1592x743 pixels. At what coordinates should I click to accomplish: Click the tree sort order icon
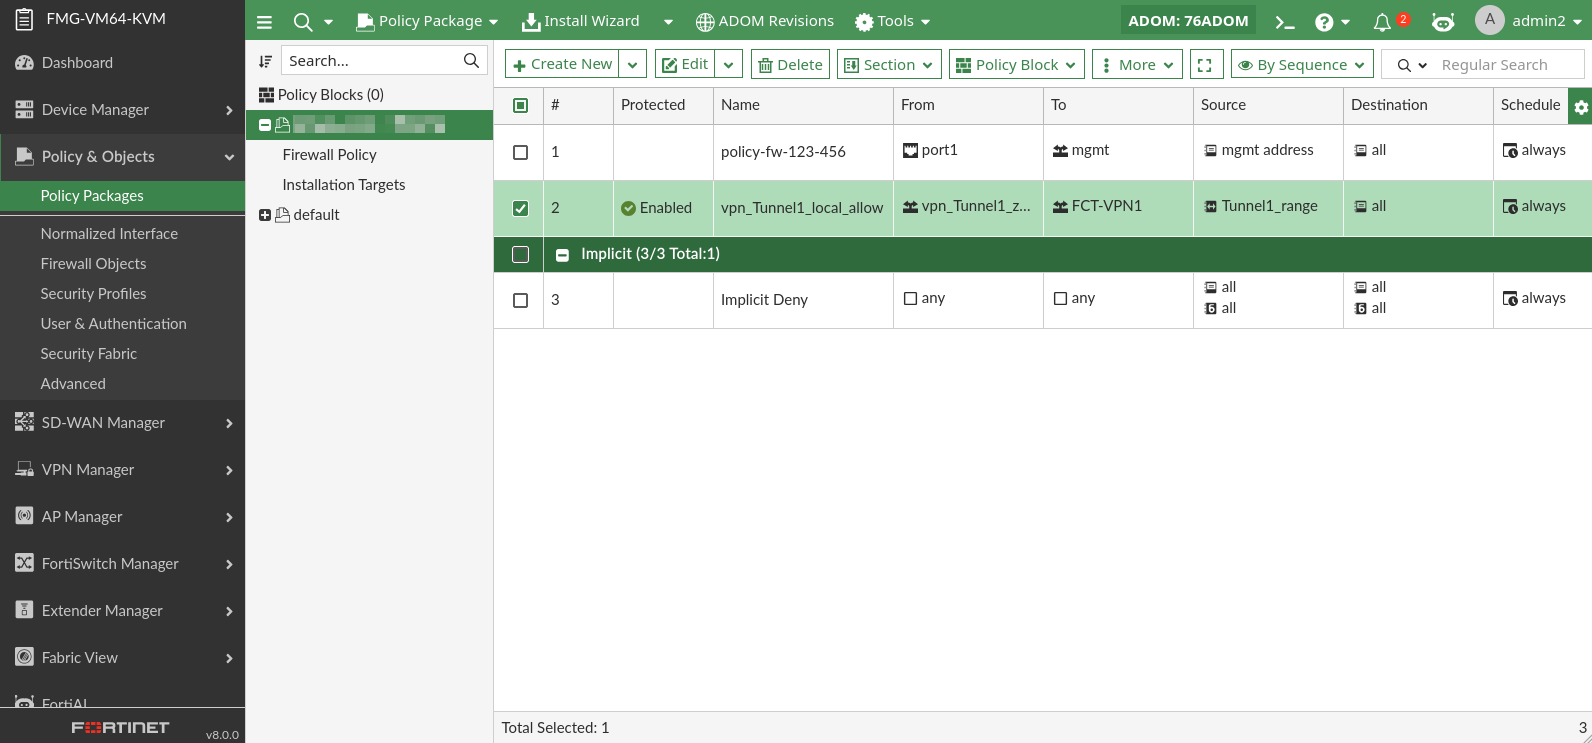click(265, 61)
